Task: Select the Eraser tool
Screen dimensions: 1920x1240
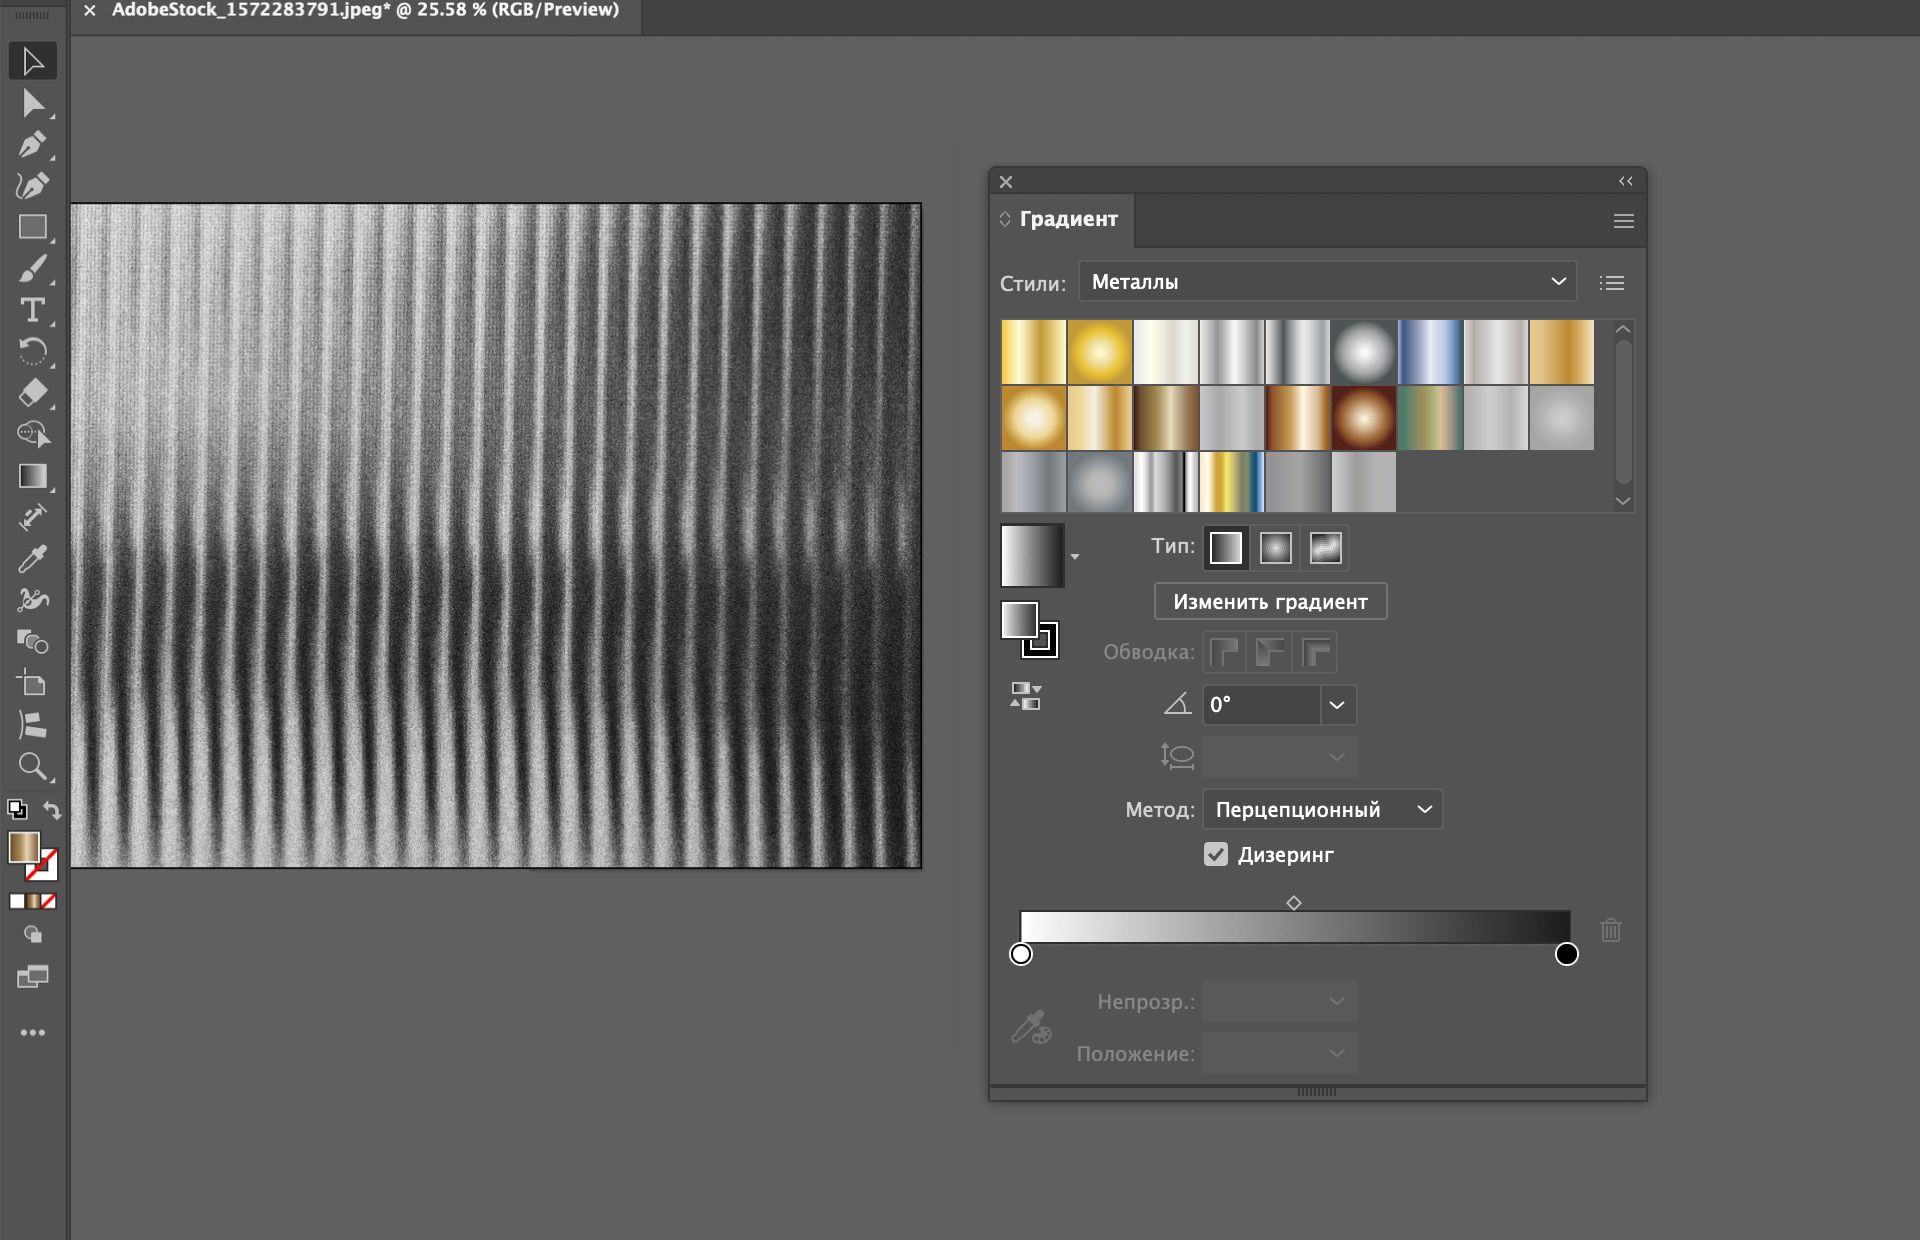Action: (32, 393)
